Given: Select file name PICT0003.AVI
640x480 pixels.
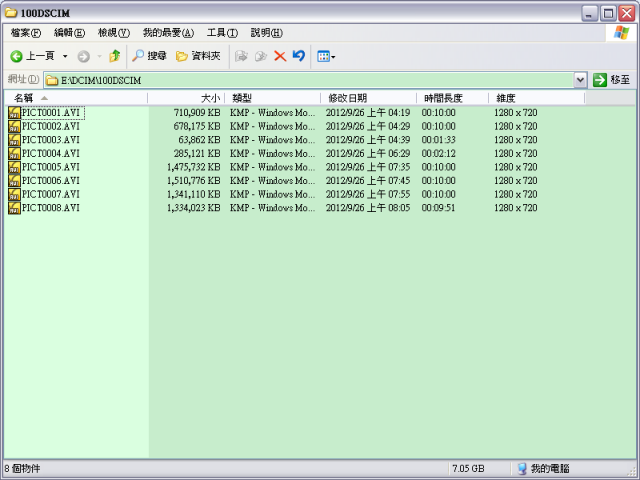Looking at the screenshot, I should [x=51, y=140].
